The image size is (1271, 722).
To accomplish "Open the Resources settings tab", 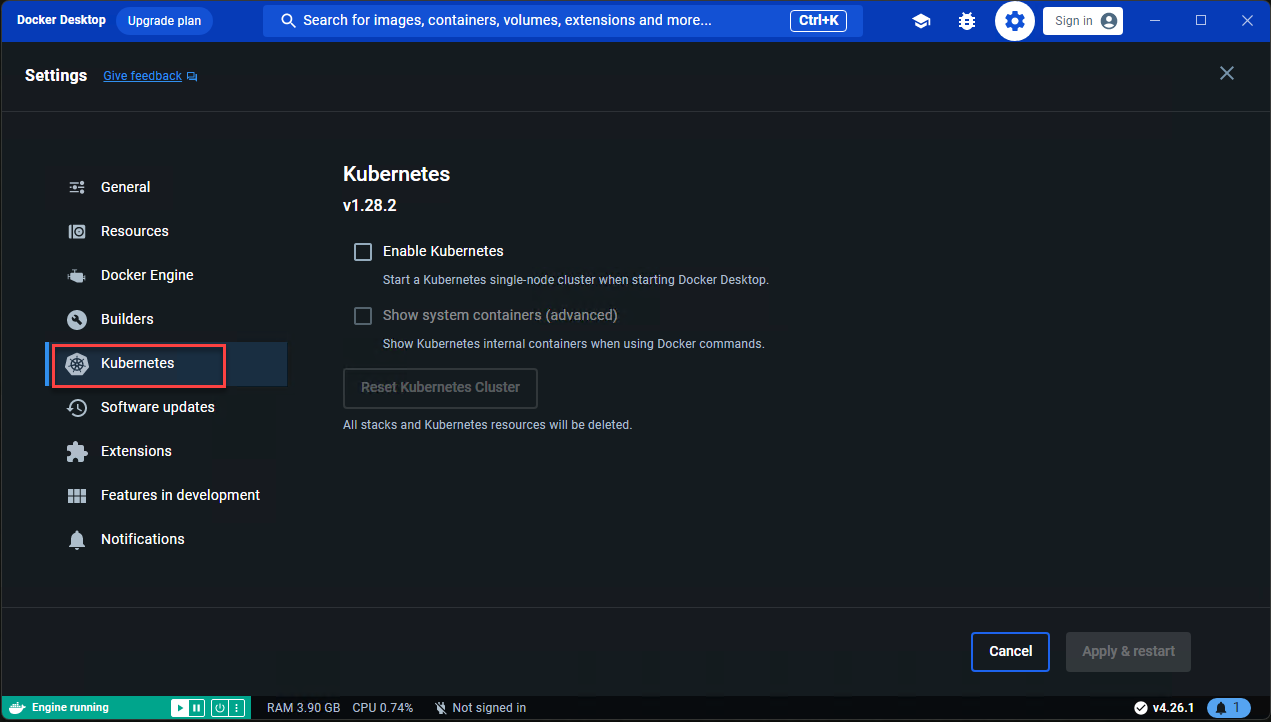I will [167, 231].
